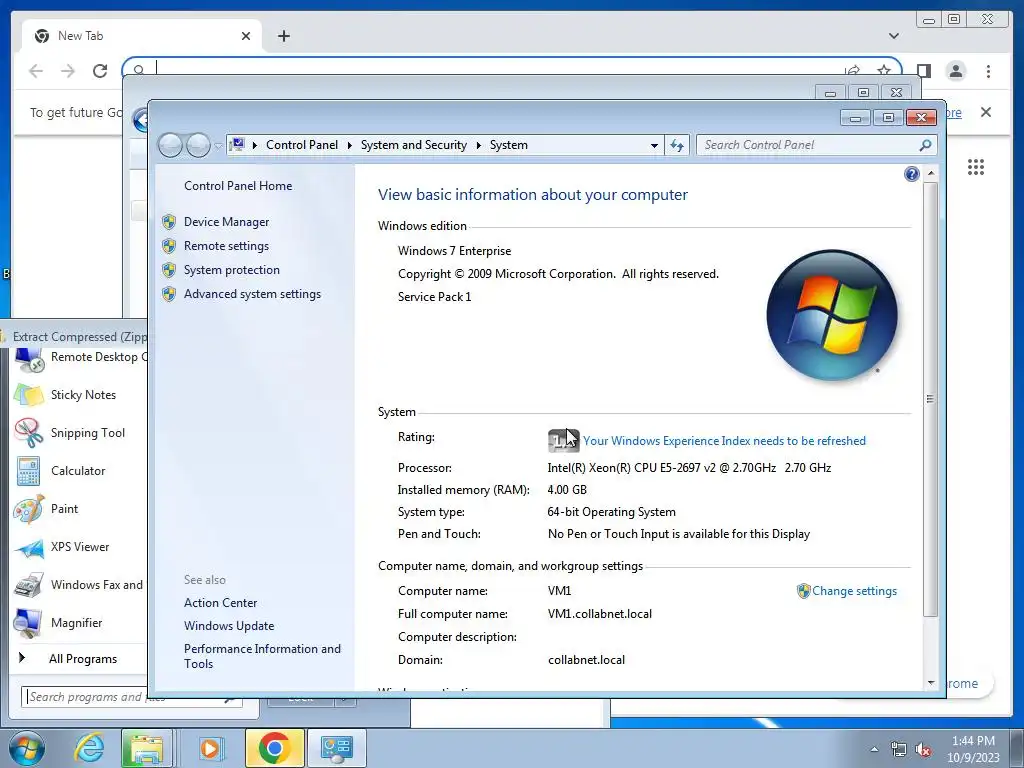1024x768 pixels.
Task: Click the System and Security breadcrumb
Action: (x=413, y=145)
